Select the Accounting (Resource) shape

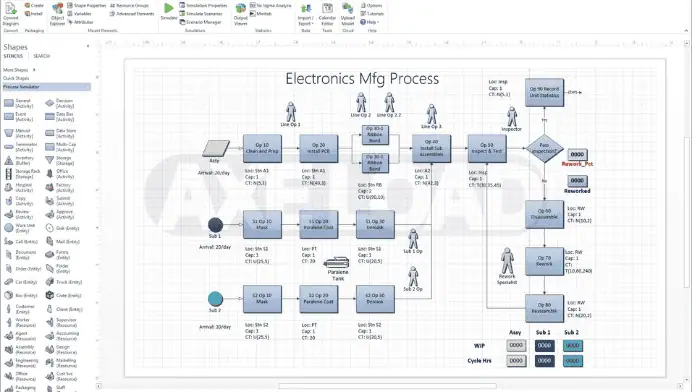point(62,336)
